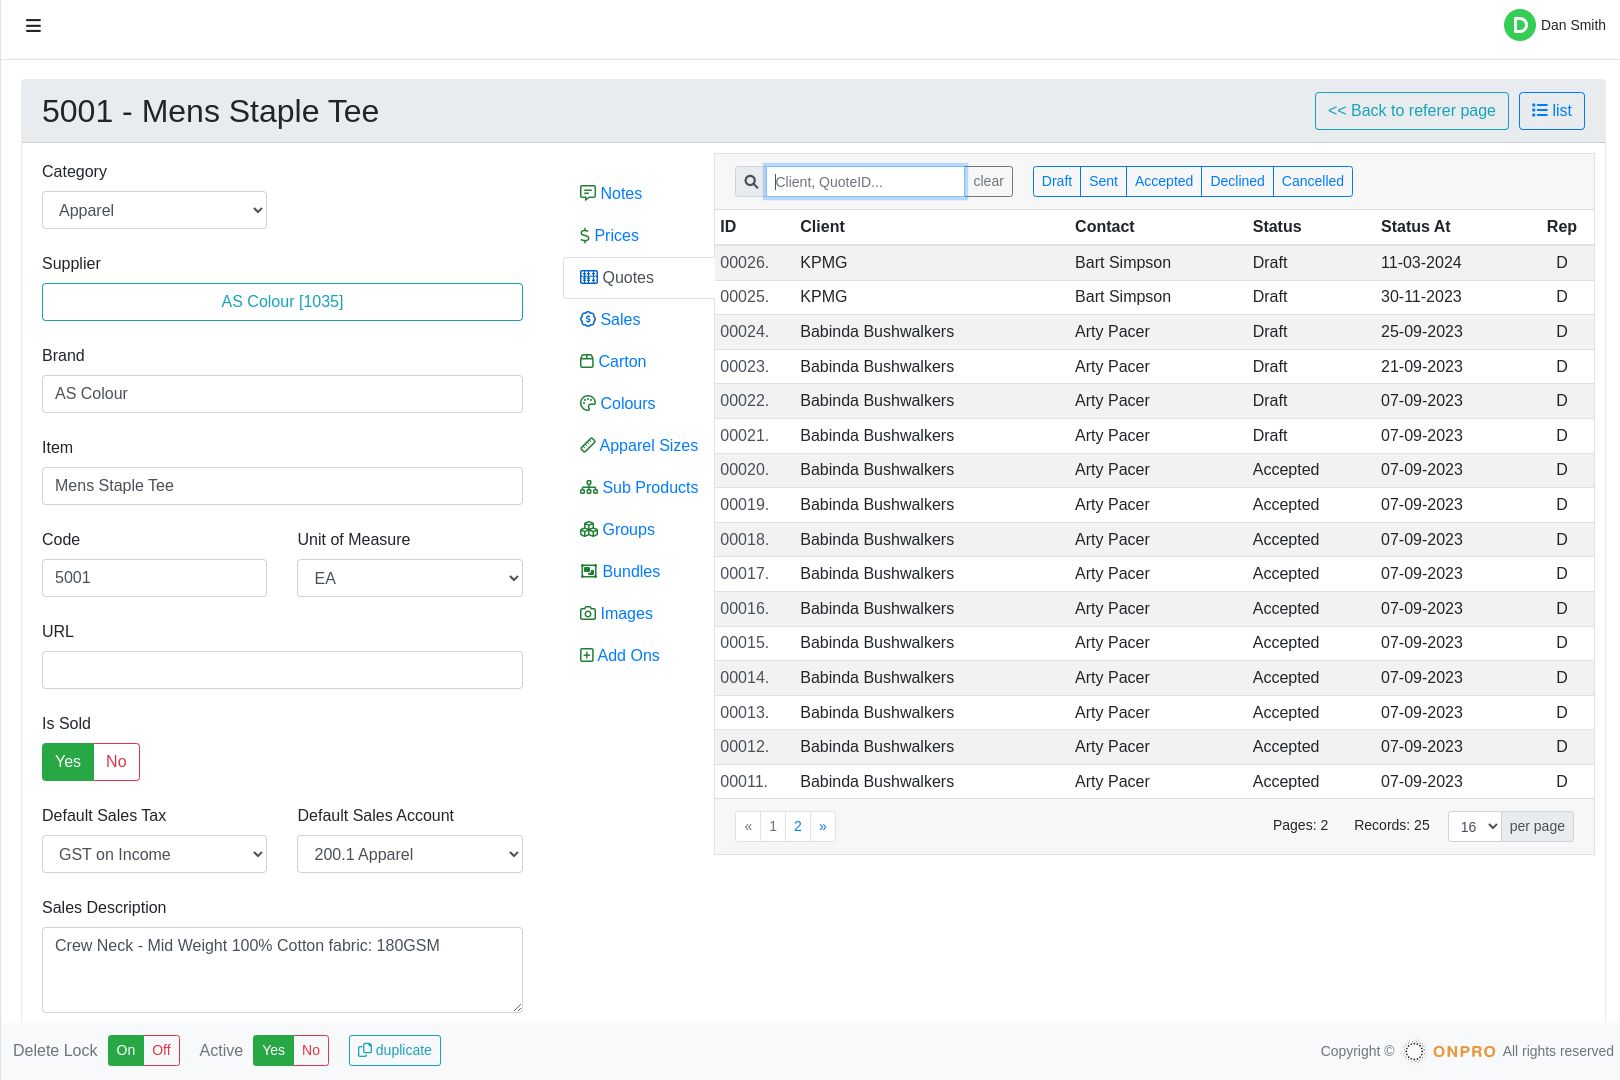
Task: Click the search magnifier icon
Action: 751,182
